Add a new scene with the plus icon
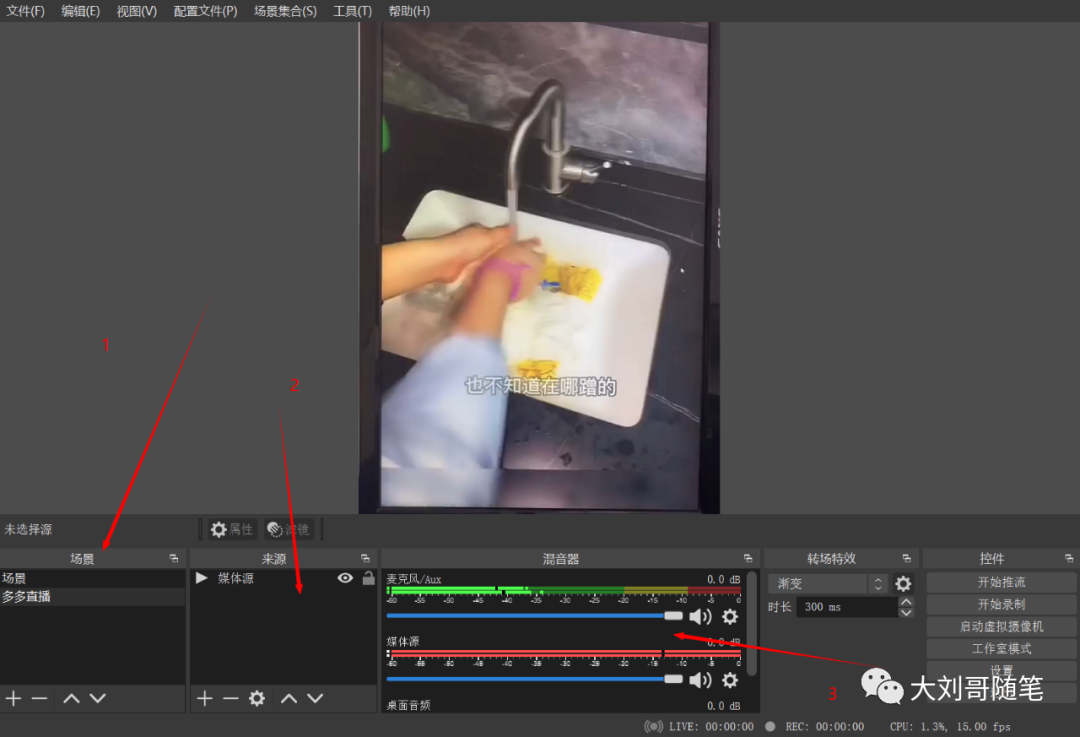Screen dimensions: 1080x737 (x=13, y=698)
